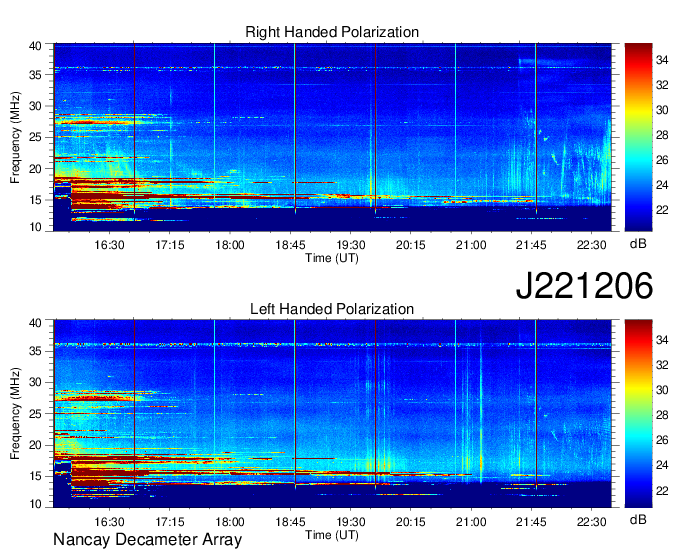Click 20:15 tick on Right Handed time axis

point(411,245)
